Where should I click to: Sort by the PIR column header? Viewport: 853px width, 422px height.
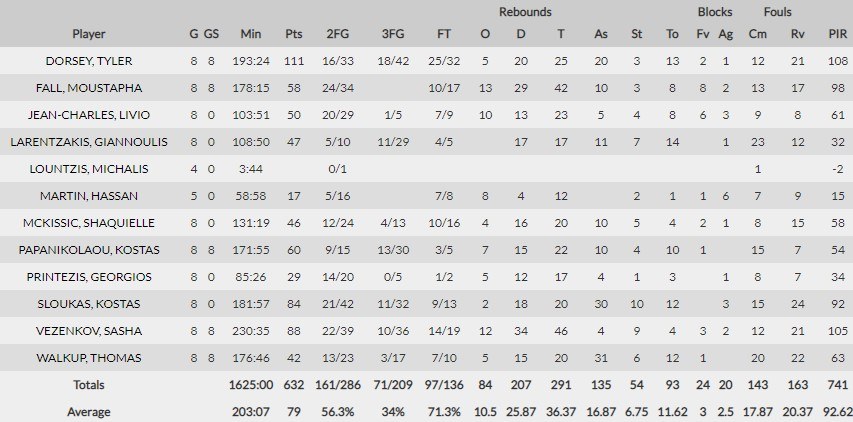[838, 33]
